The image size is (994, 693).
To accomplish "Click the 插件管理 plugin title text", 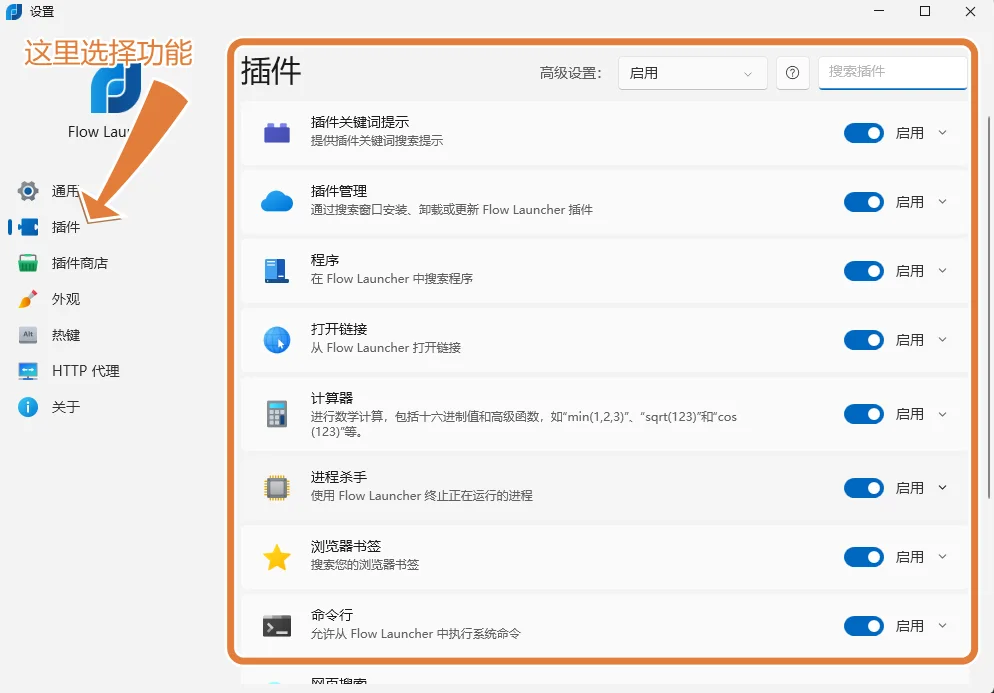I will point(339,191).
